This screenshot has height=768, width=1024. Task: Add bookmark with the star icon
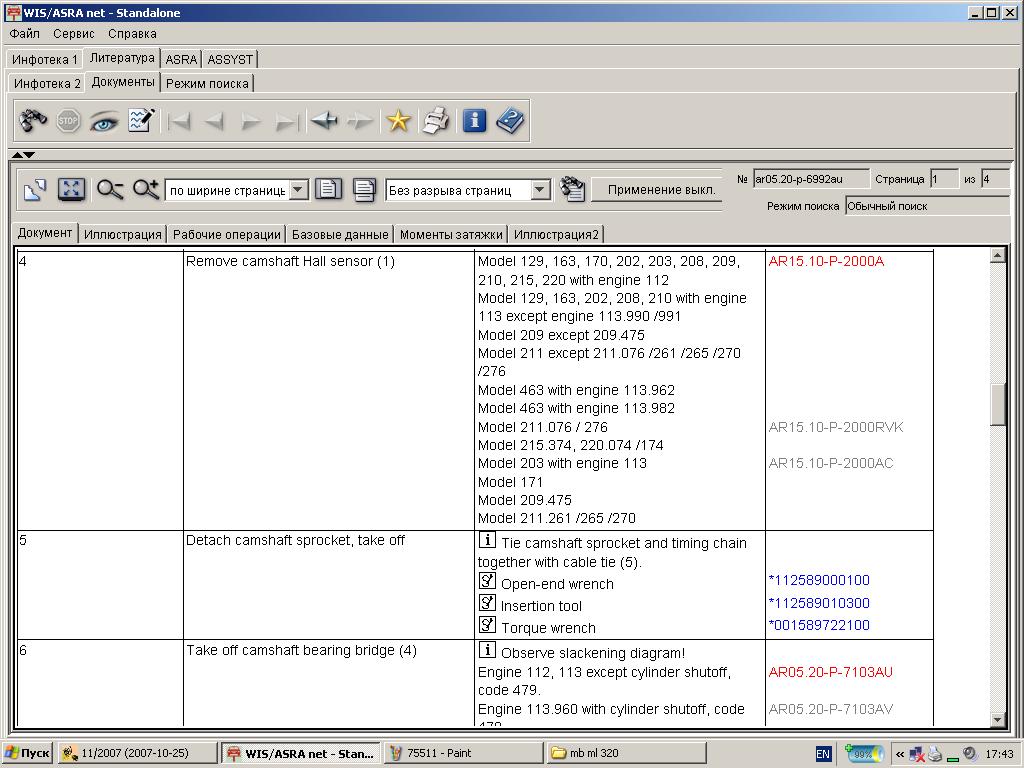pyautogui.click(x=398, y=121)
